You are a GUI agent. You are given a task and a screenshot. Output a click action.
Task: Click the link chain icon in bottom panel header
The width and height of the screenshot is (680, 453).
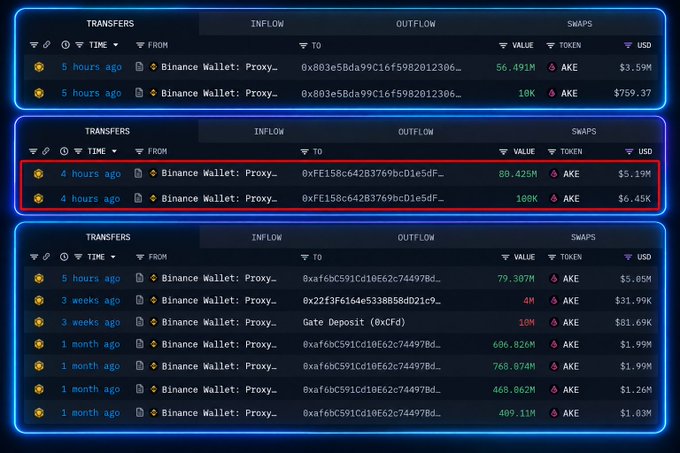click(x=46, y=257)
